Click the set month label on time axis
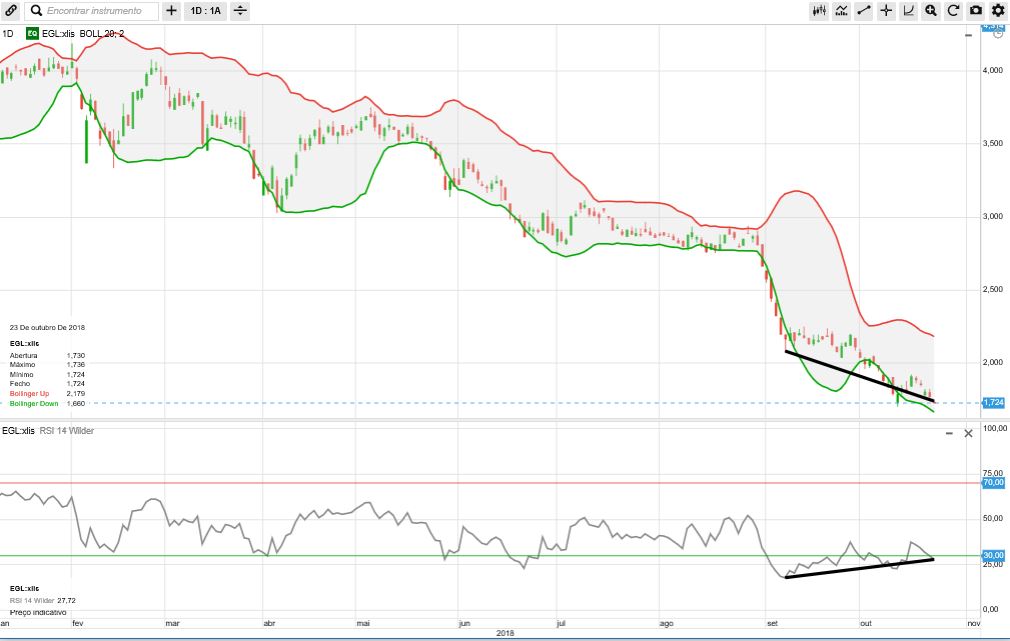Screen dimensions: 1010x641 (772, 624)
